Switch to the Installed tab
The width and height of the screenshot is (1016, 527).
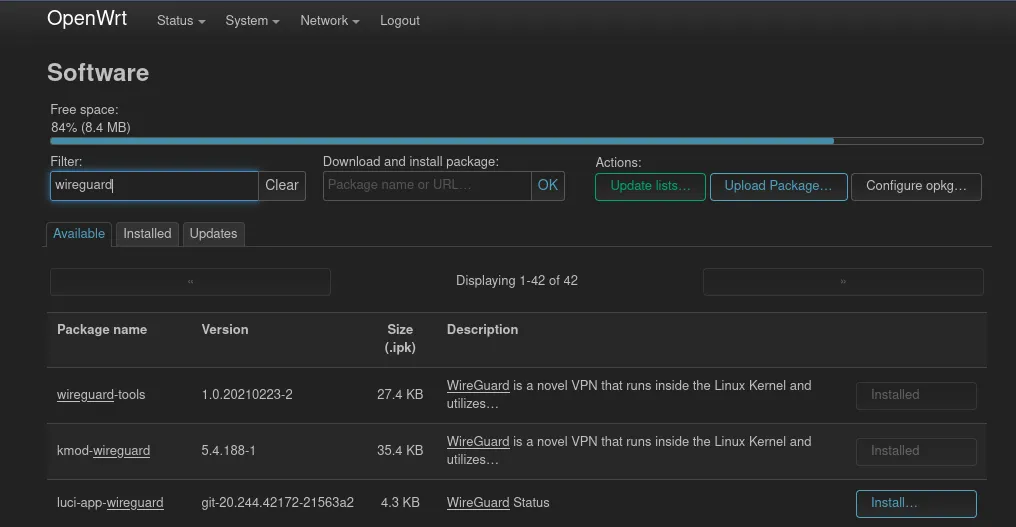coord(147,234)
